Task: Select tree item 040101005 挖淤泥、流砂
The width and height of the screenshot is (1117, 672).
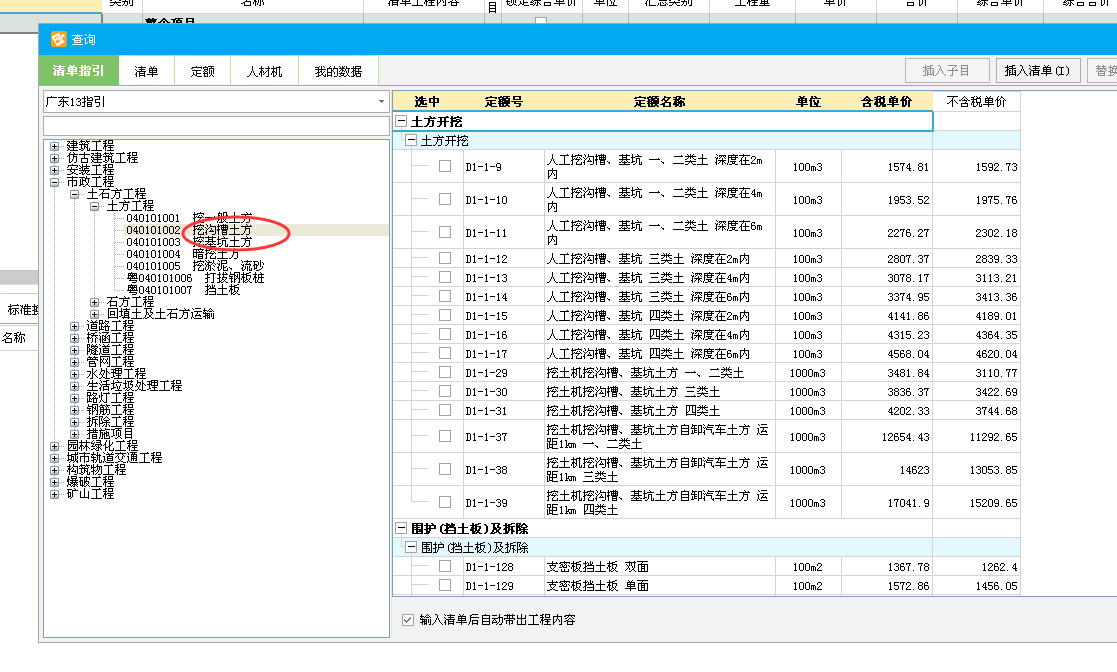Action: coord(194,267)
